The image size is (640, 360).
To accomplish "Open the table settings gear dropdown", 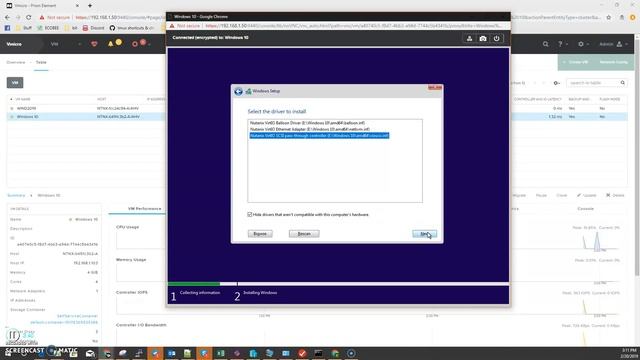I will (x=557, y=83).
